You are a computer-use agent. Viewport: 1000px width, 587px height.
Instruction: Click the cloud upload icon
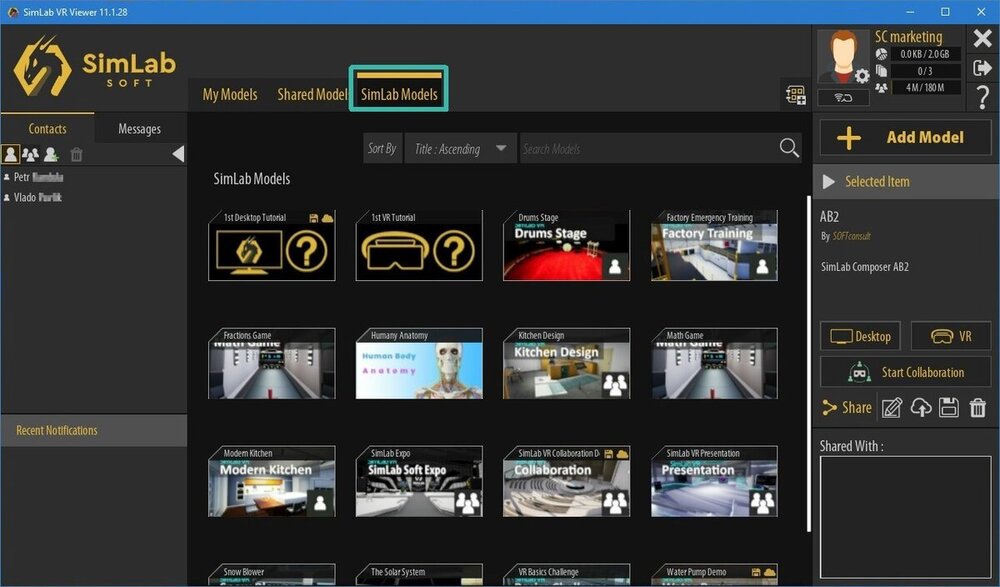tap(921, 408)
